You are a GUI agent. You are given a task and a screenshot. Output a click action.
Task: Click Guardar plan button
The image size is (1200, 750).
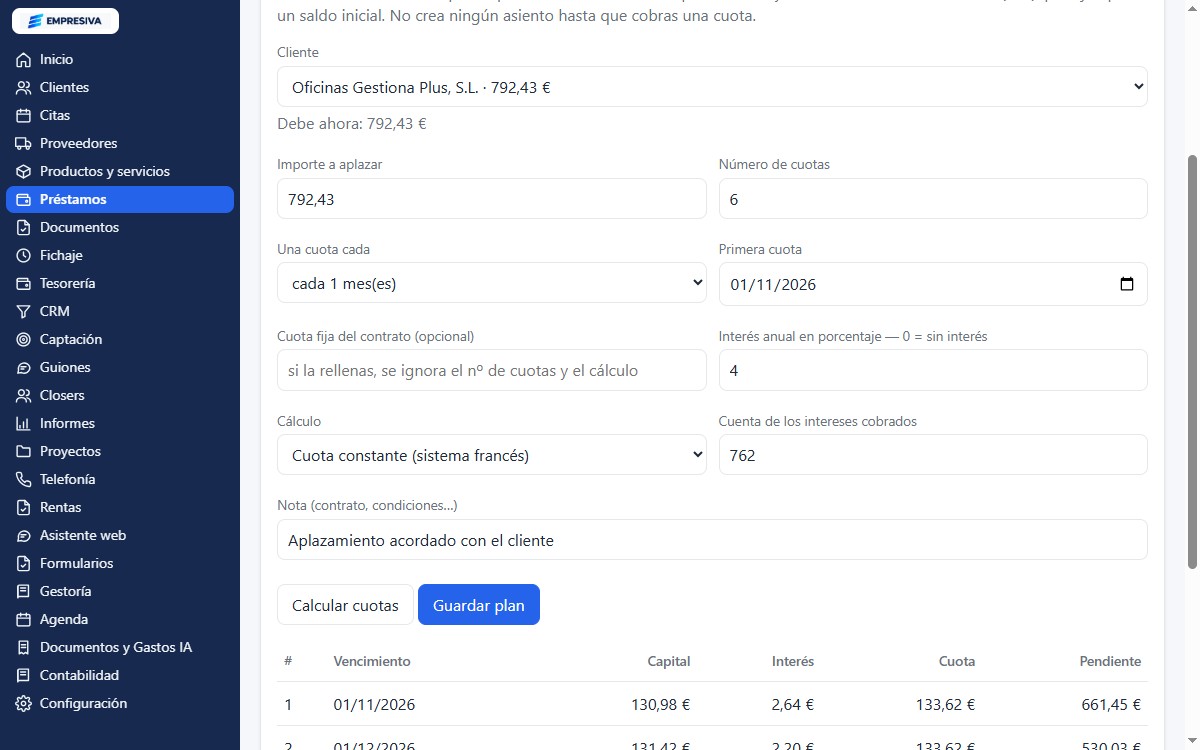click(x=479, y=605)
